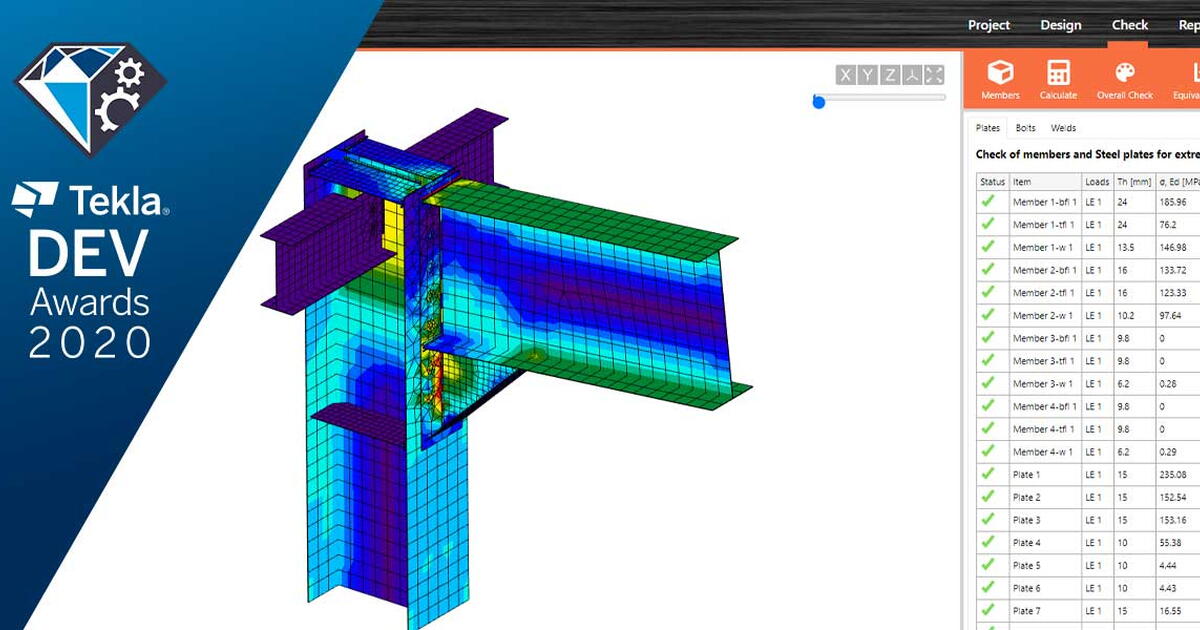1200x630 pixels.
Task: Switch to the Welds results tab
Action: click(1063, 128)
